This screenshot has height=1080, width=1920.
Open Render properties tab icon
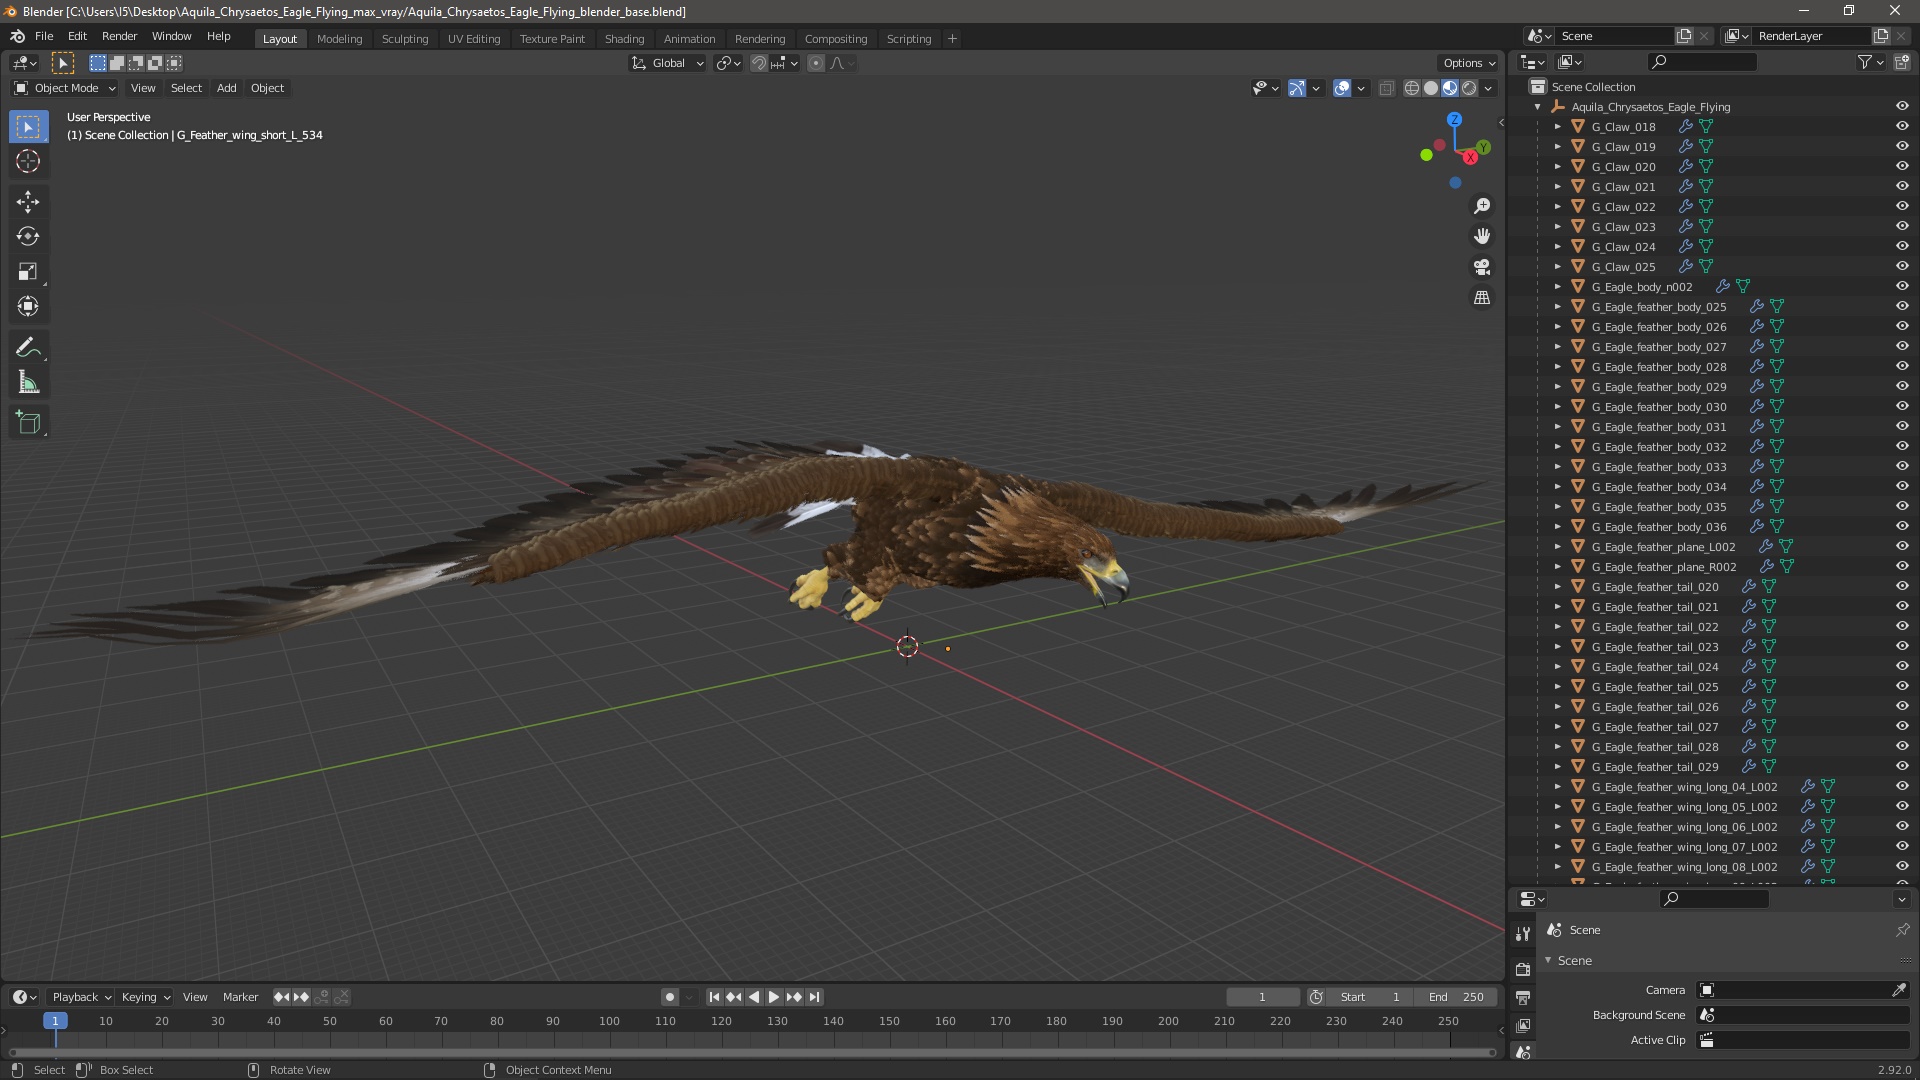tap(1523, 969)
